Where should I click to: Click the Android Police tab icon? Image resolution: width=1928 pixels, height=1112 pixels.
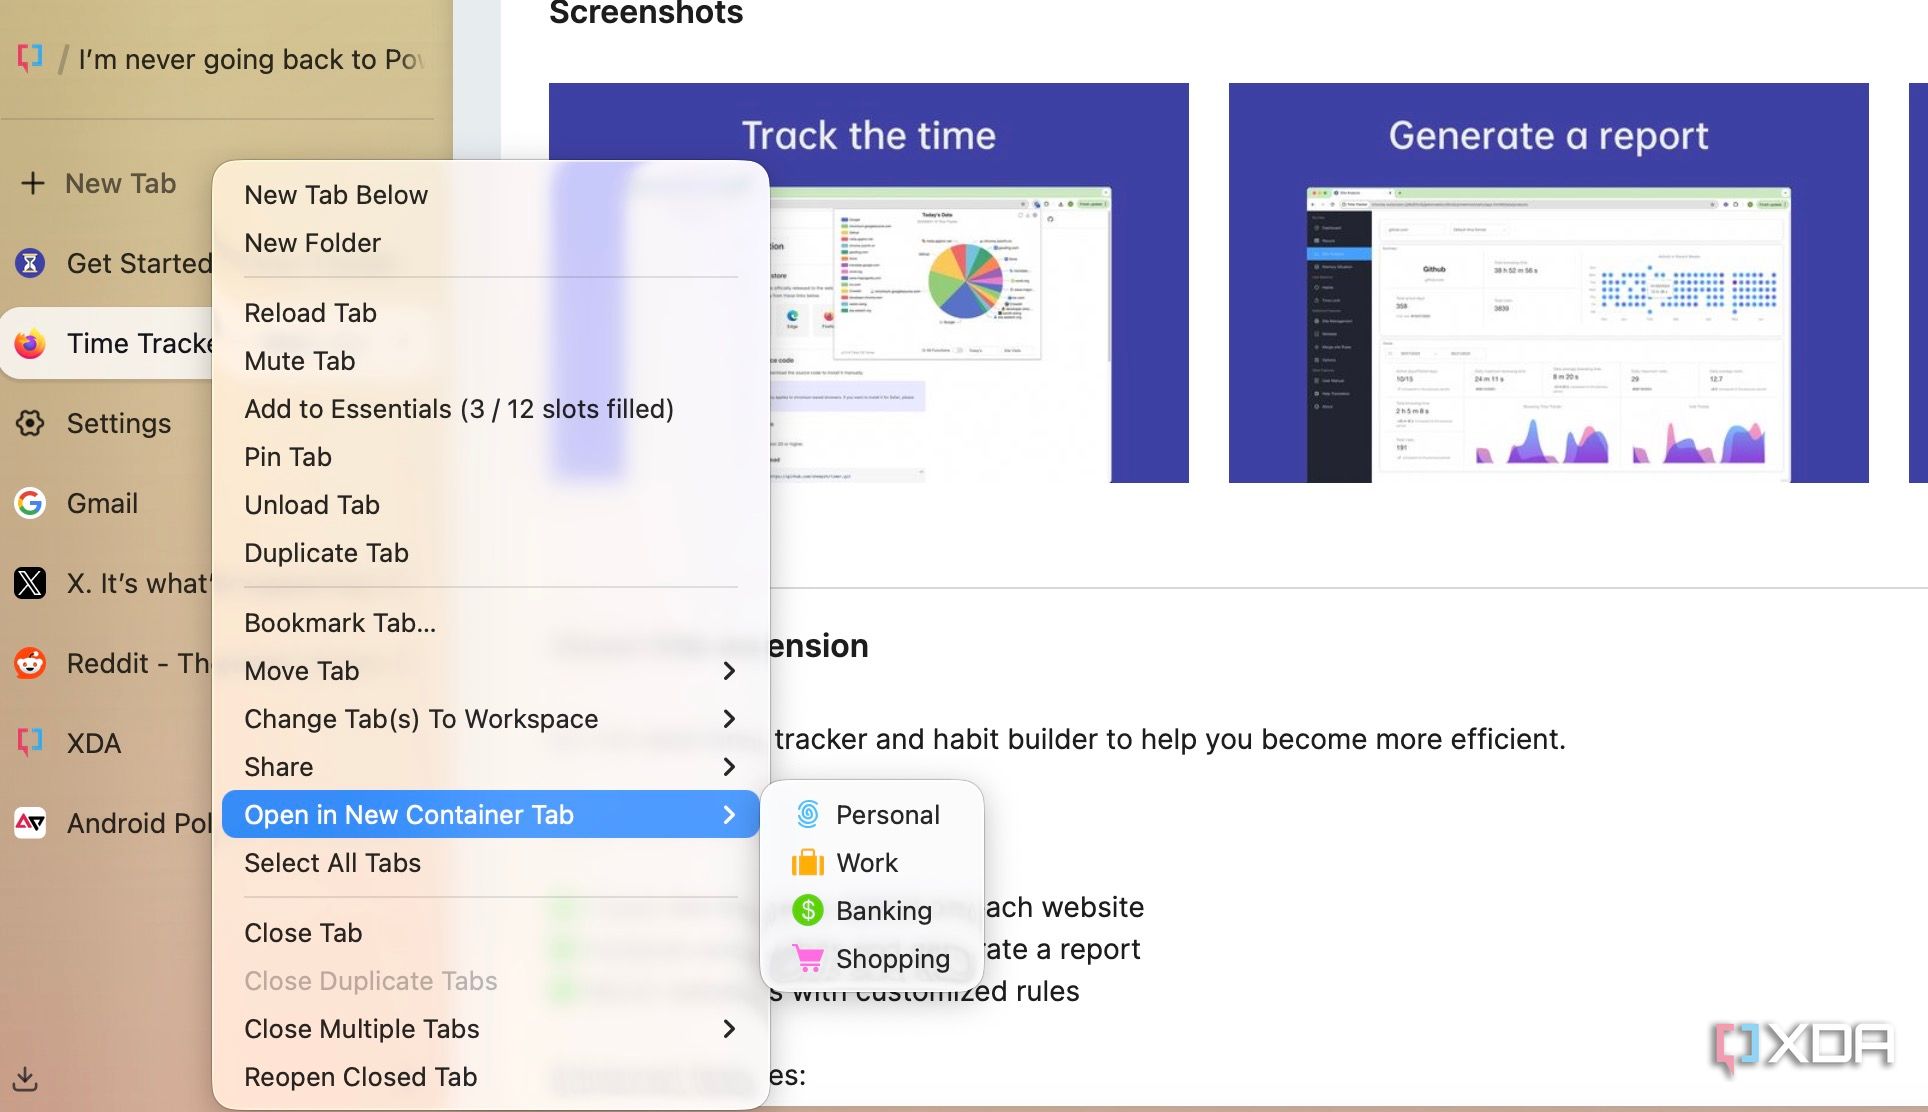click(30, 823)
